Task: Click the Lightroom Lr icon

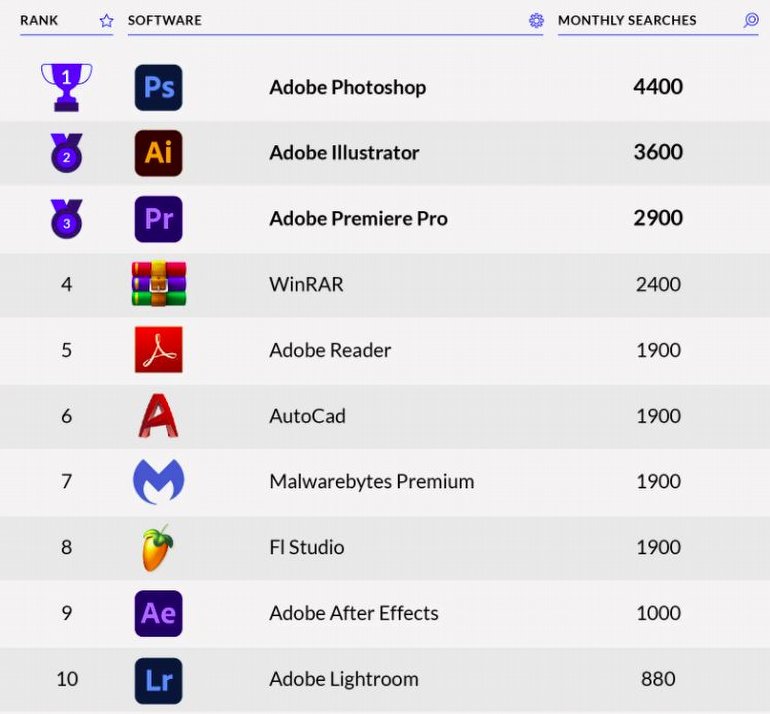Action: point(158,679)
